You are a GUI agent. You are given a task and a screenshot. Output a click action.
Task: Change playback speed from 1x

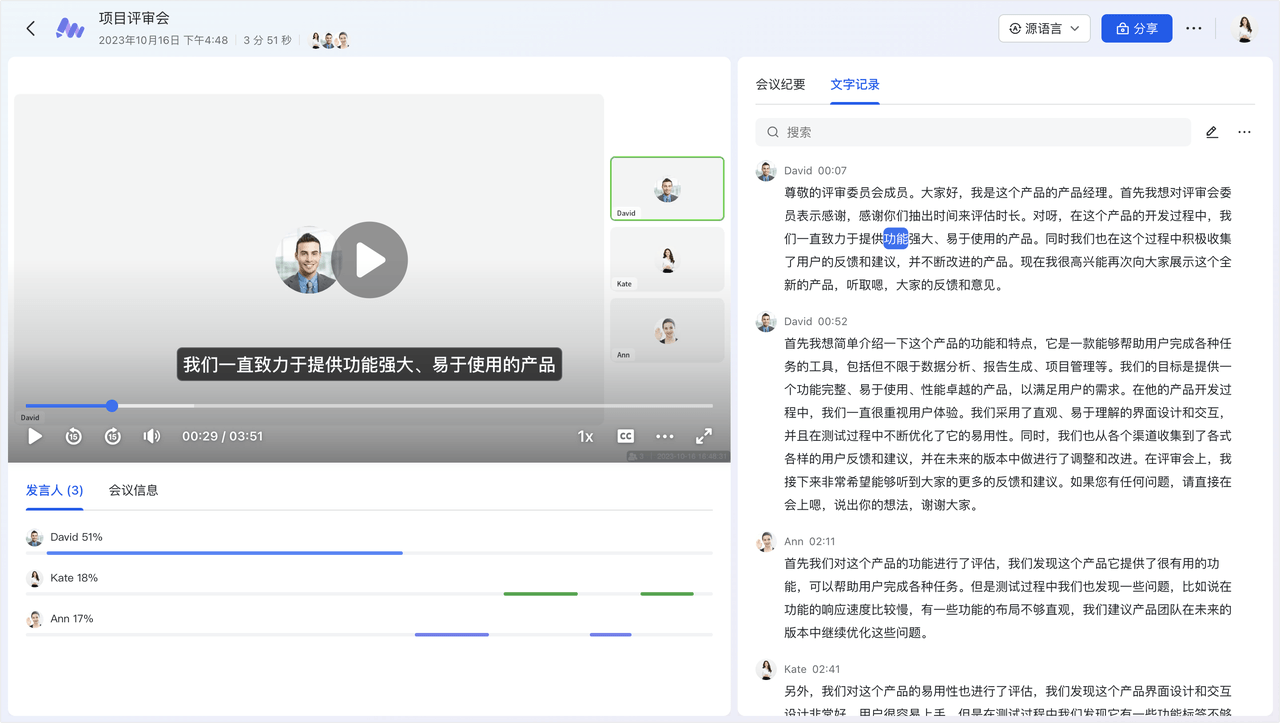coord(585,436)
